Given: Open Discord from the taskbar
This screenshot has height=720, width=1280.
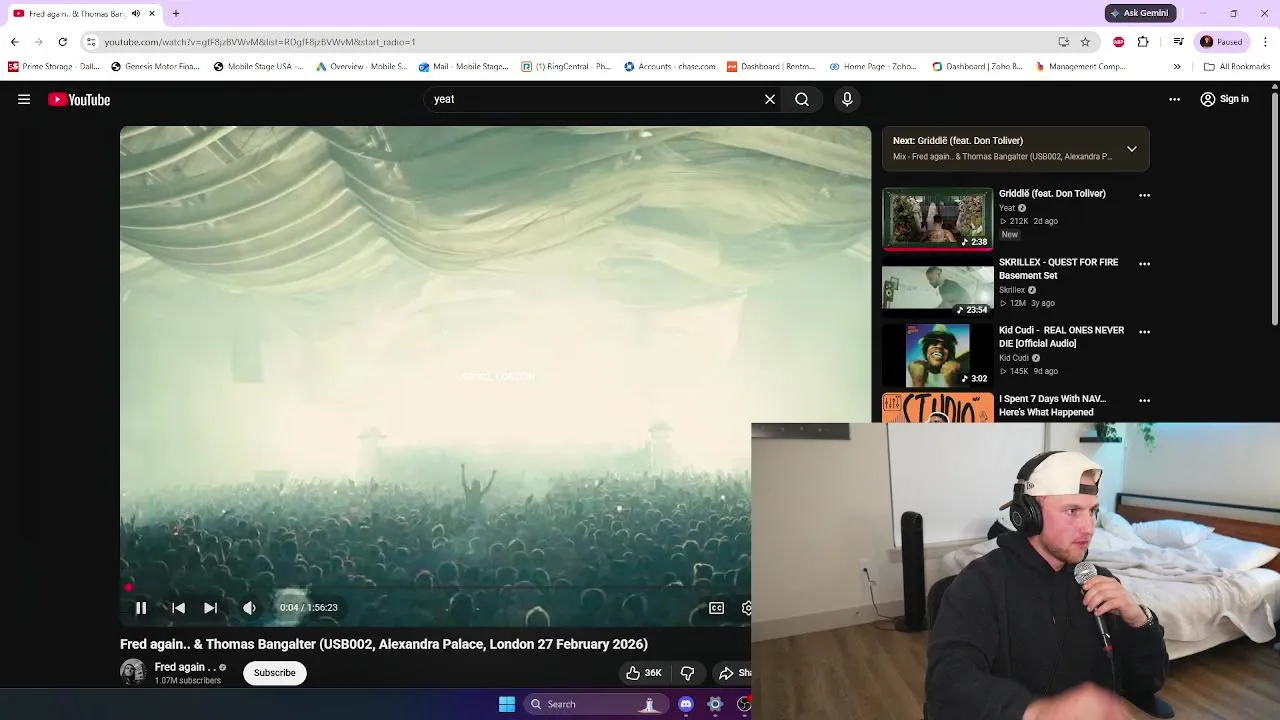Looking at the screenshot, I should (x=686, y=704).
